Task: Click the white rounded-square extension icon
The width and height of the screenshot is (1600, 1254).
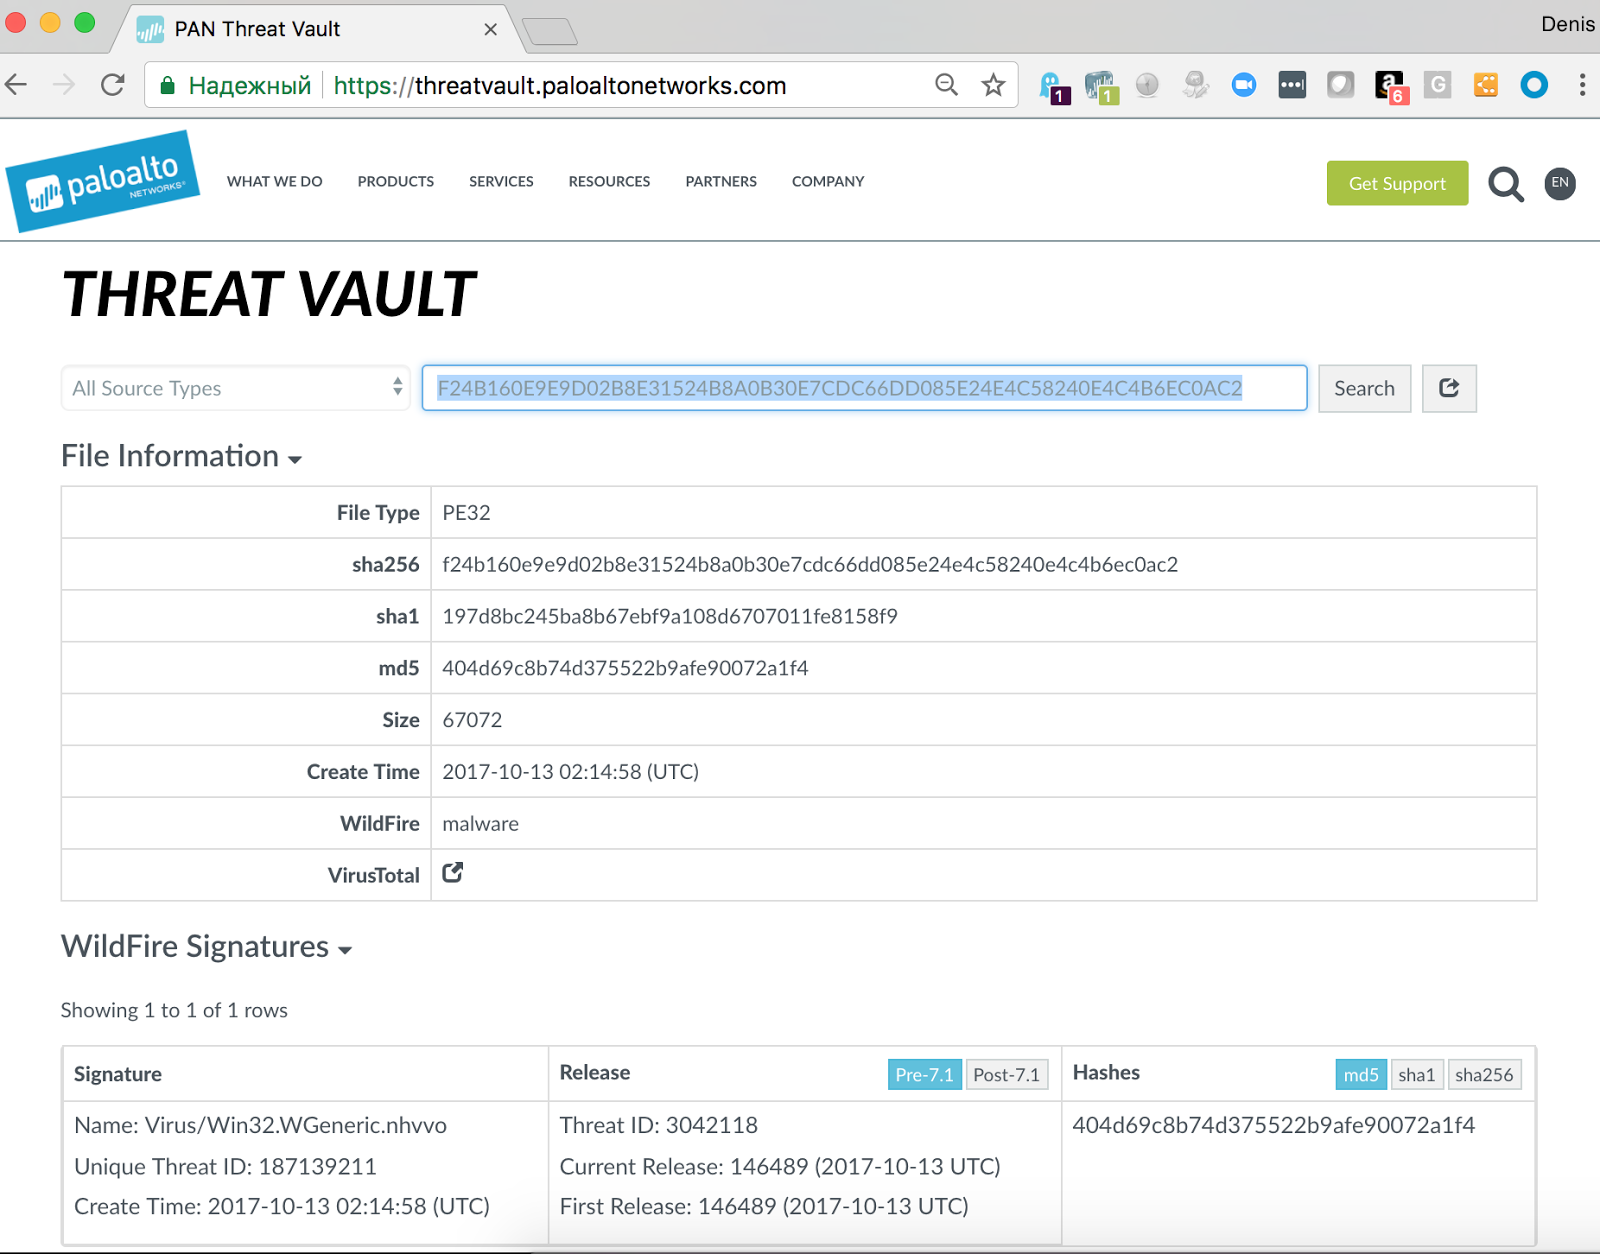Action: point(1340,85)
